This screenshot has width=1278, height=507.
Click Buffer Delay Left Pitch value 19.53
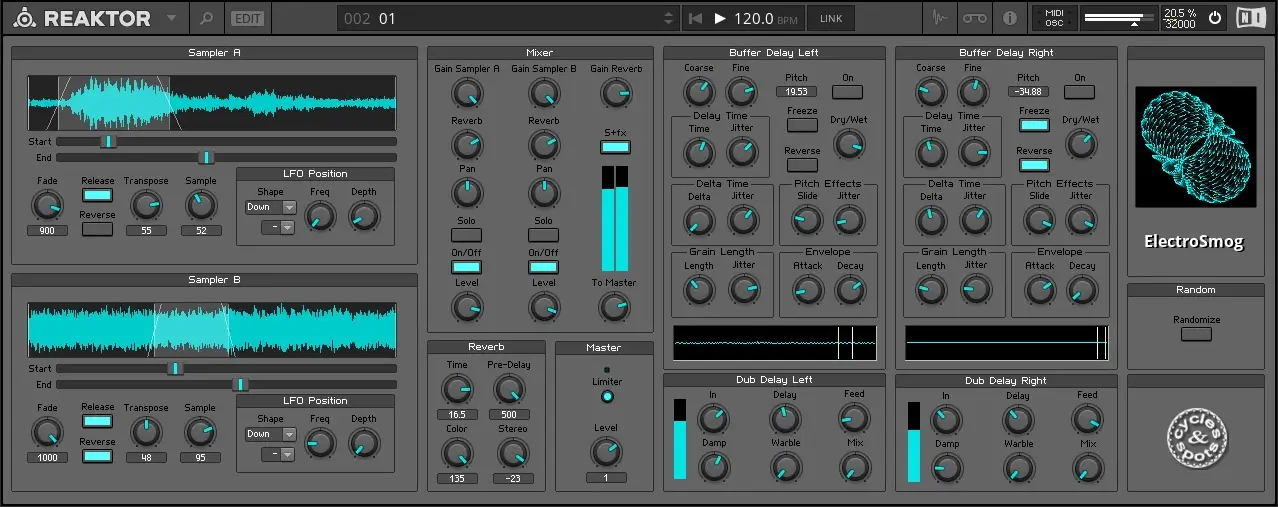point(796,92)
